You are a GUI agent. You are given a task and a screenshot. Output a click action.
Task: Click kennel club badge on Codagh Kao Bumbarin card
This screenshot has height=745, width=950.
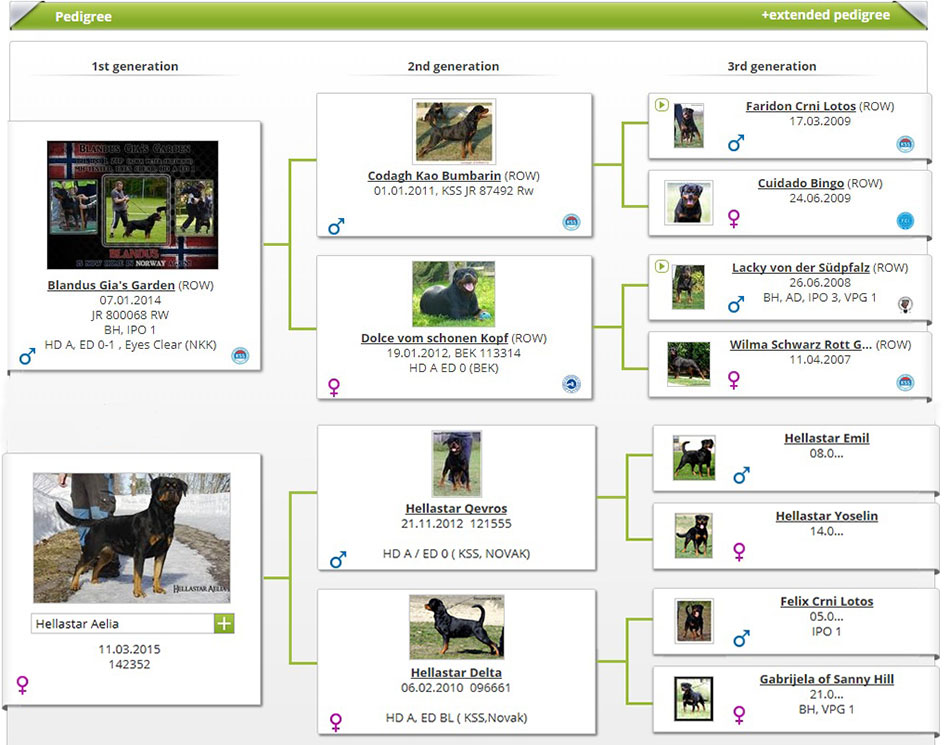(x=571, y=222)
